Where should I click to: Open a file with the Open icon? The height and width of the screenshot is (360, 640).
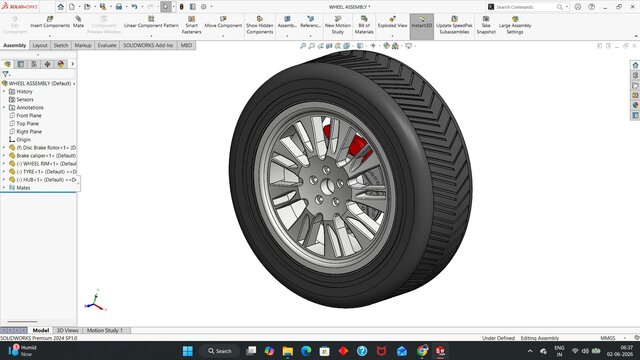87,7
